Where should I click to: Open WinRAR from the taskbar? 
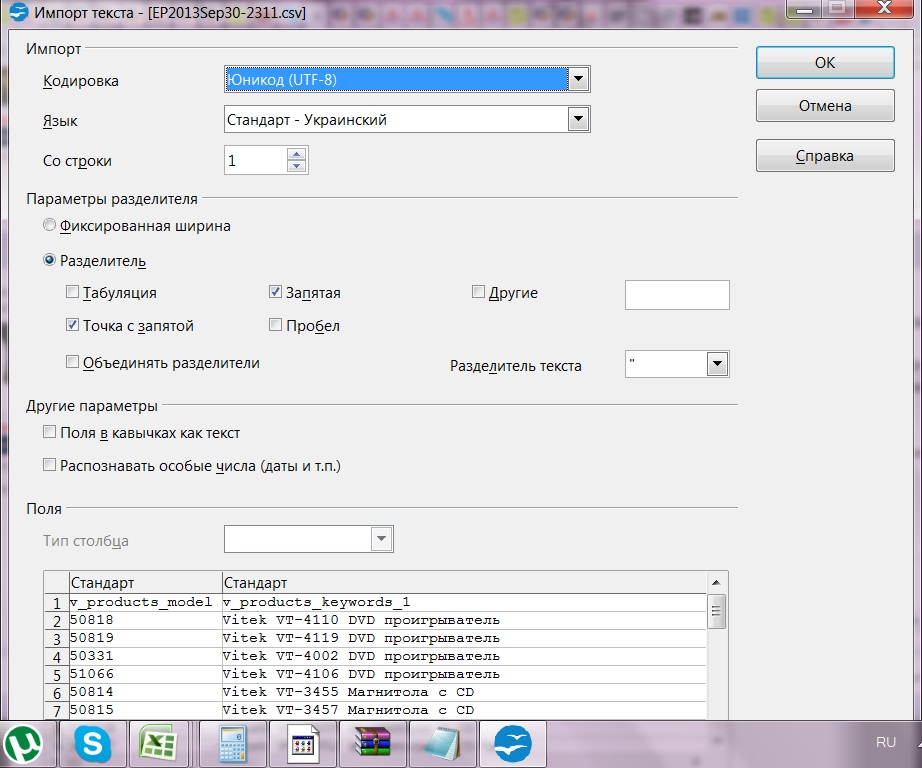[x=373, y=743]
